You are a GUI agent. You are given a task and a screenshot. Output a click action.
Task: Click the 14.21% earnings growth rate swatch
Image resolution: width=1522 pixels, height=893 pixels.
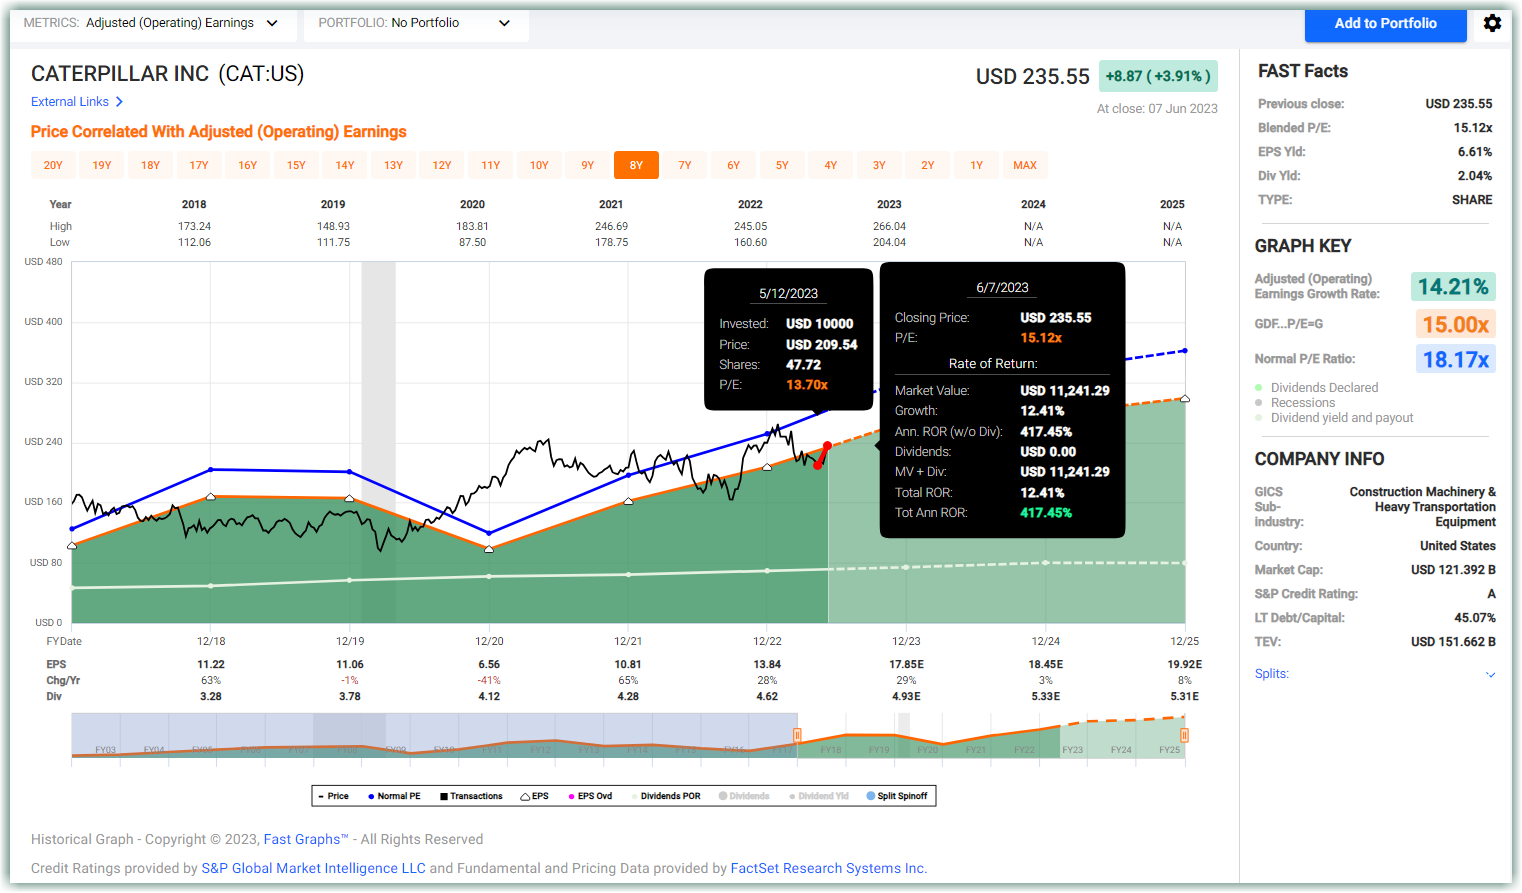pyautogui.click(x=1453, y=287)
